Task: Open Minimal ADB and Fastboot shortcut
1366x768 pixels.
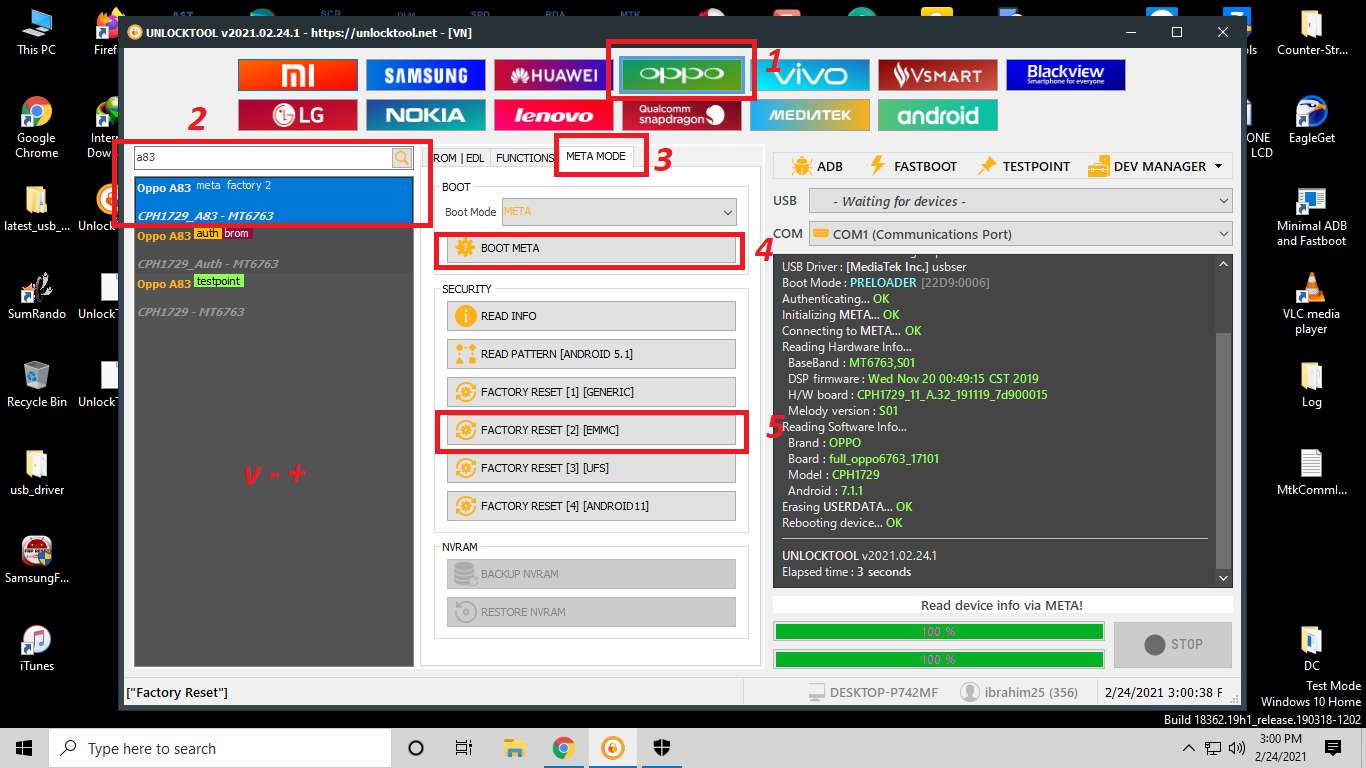Action: [1311, 216]
